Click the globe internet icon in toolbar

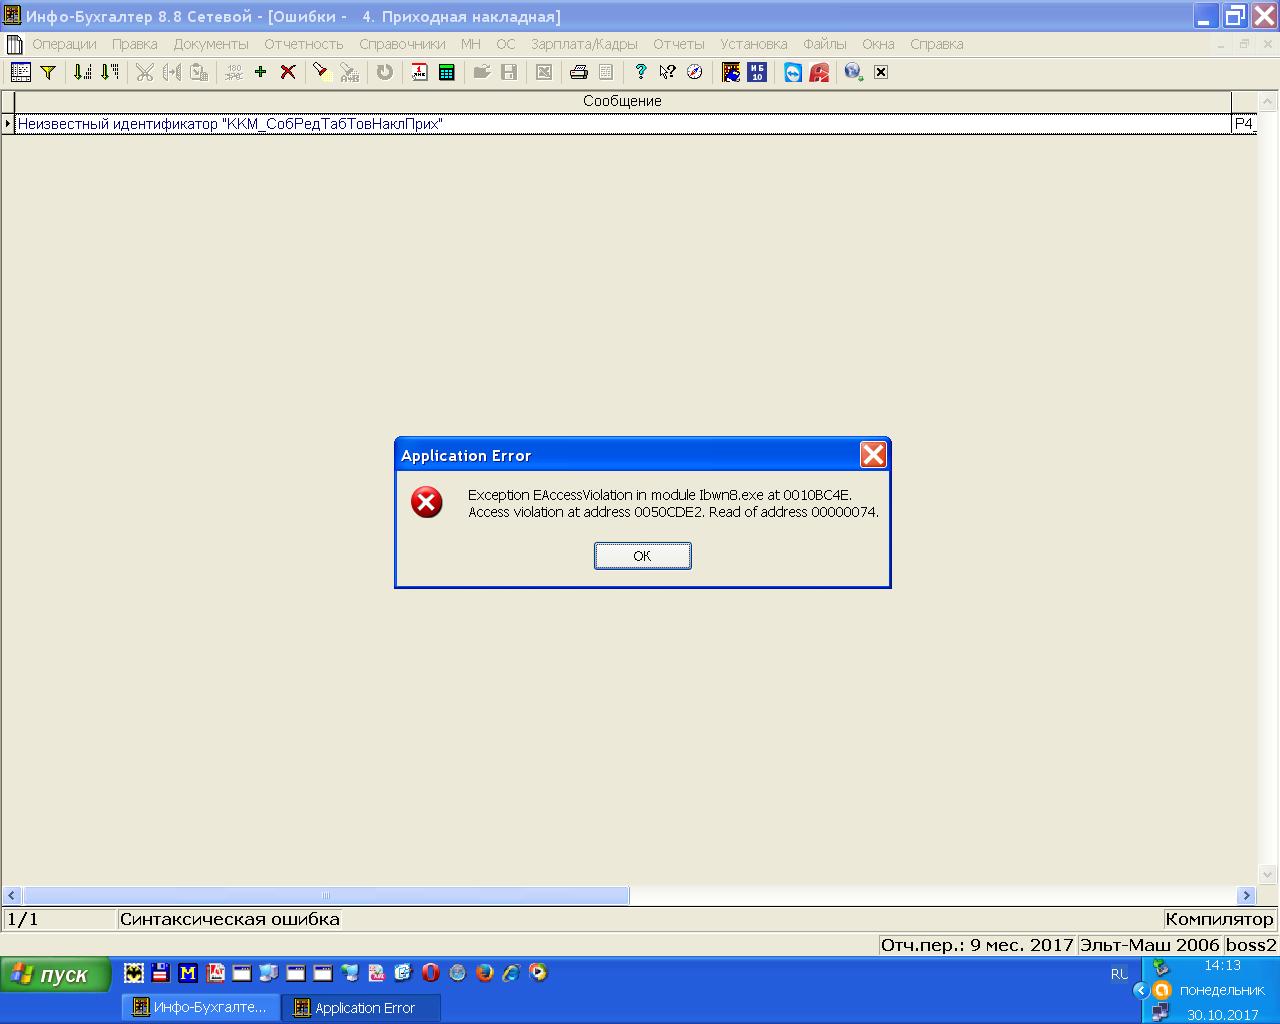pyautogui.click(x=854, y=72)
